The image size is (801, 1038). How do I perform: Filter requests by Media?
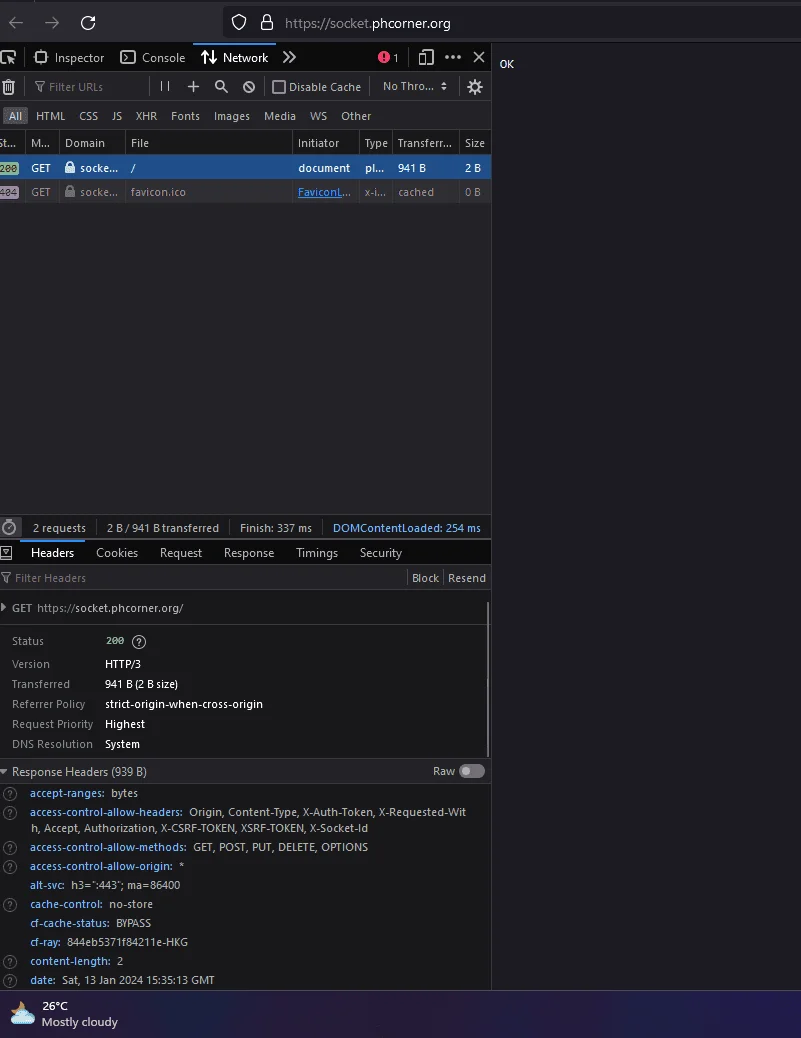280,116
